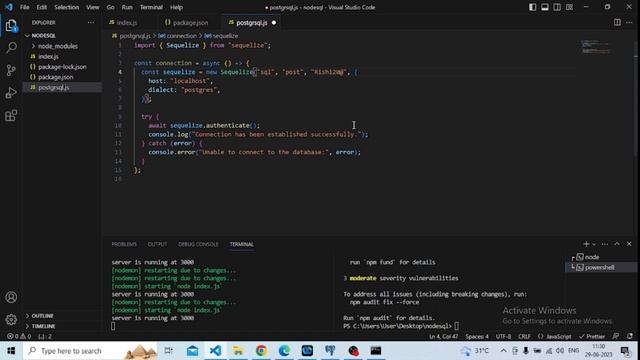Toggle primary side bar layout icon
The image size is (640, 360).
[x=533, y=7]
